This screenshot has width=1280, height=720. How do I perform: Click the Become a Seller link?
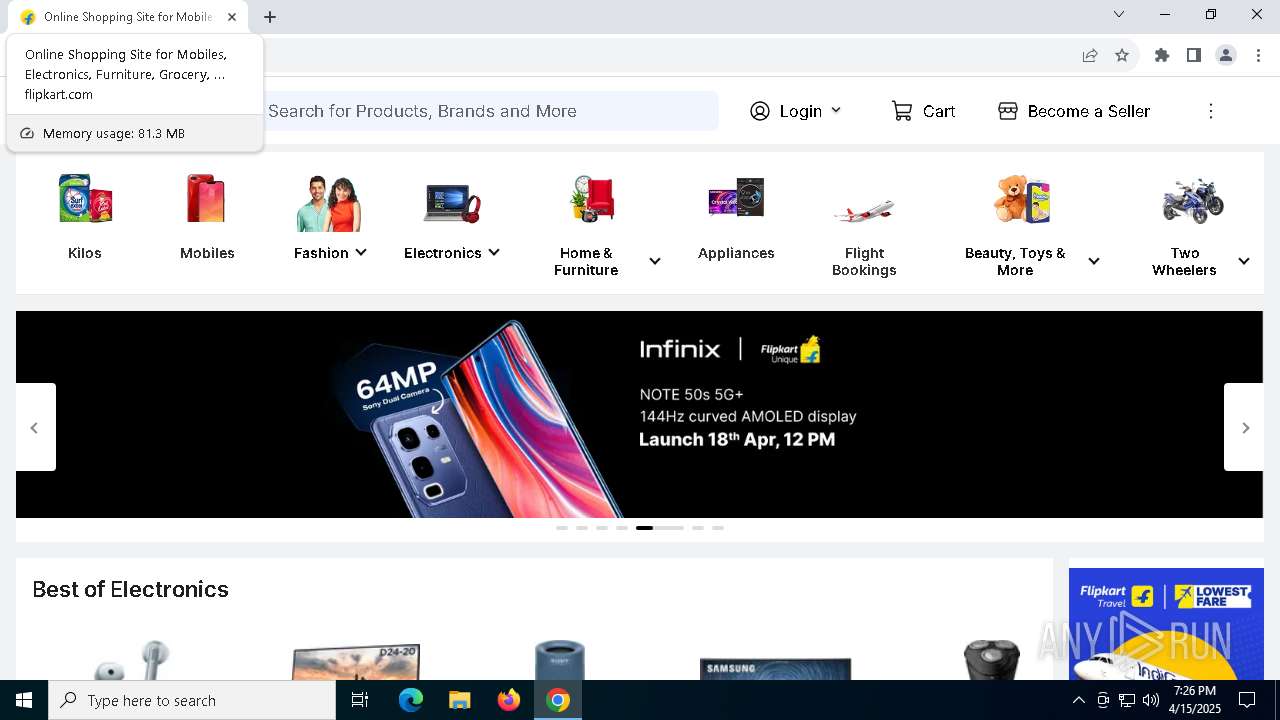pyautogui.click(x=1089, y=111)
